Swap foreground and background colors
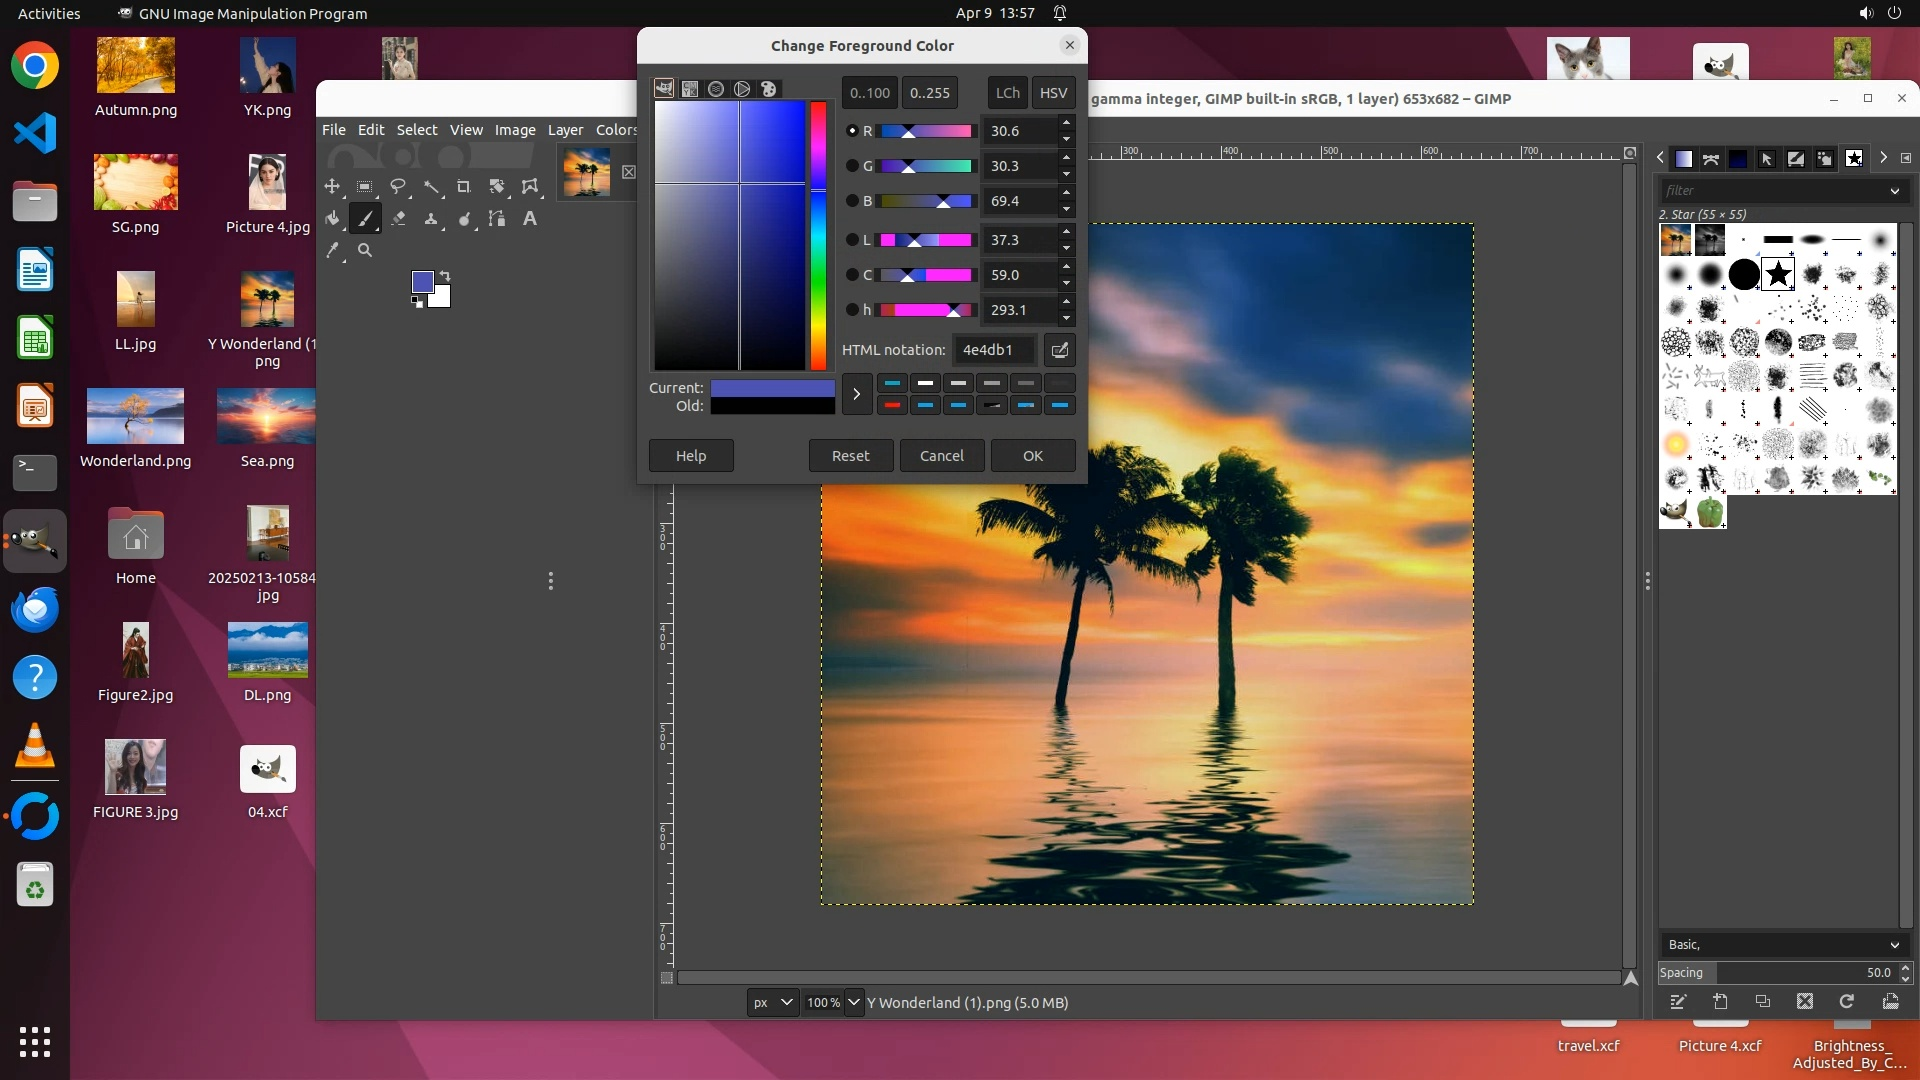This screenshot has height=1080, width=1920. point(445,275)
